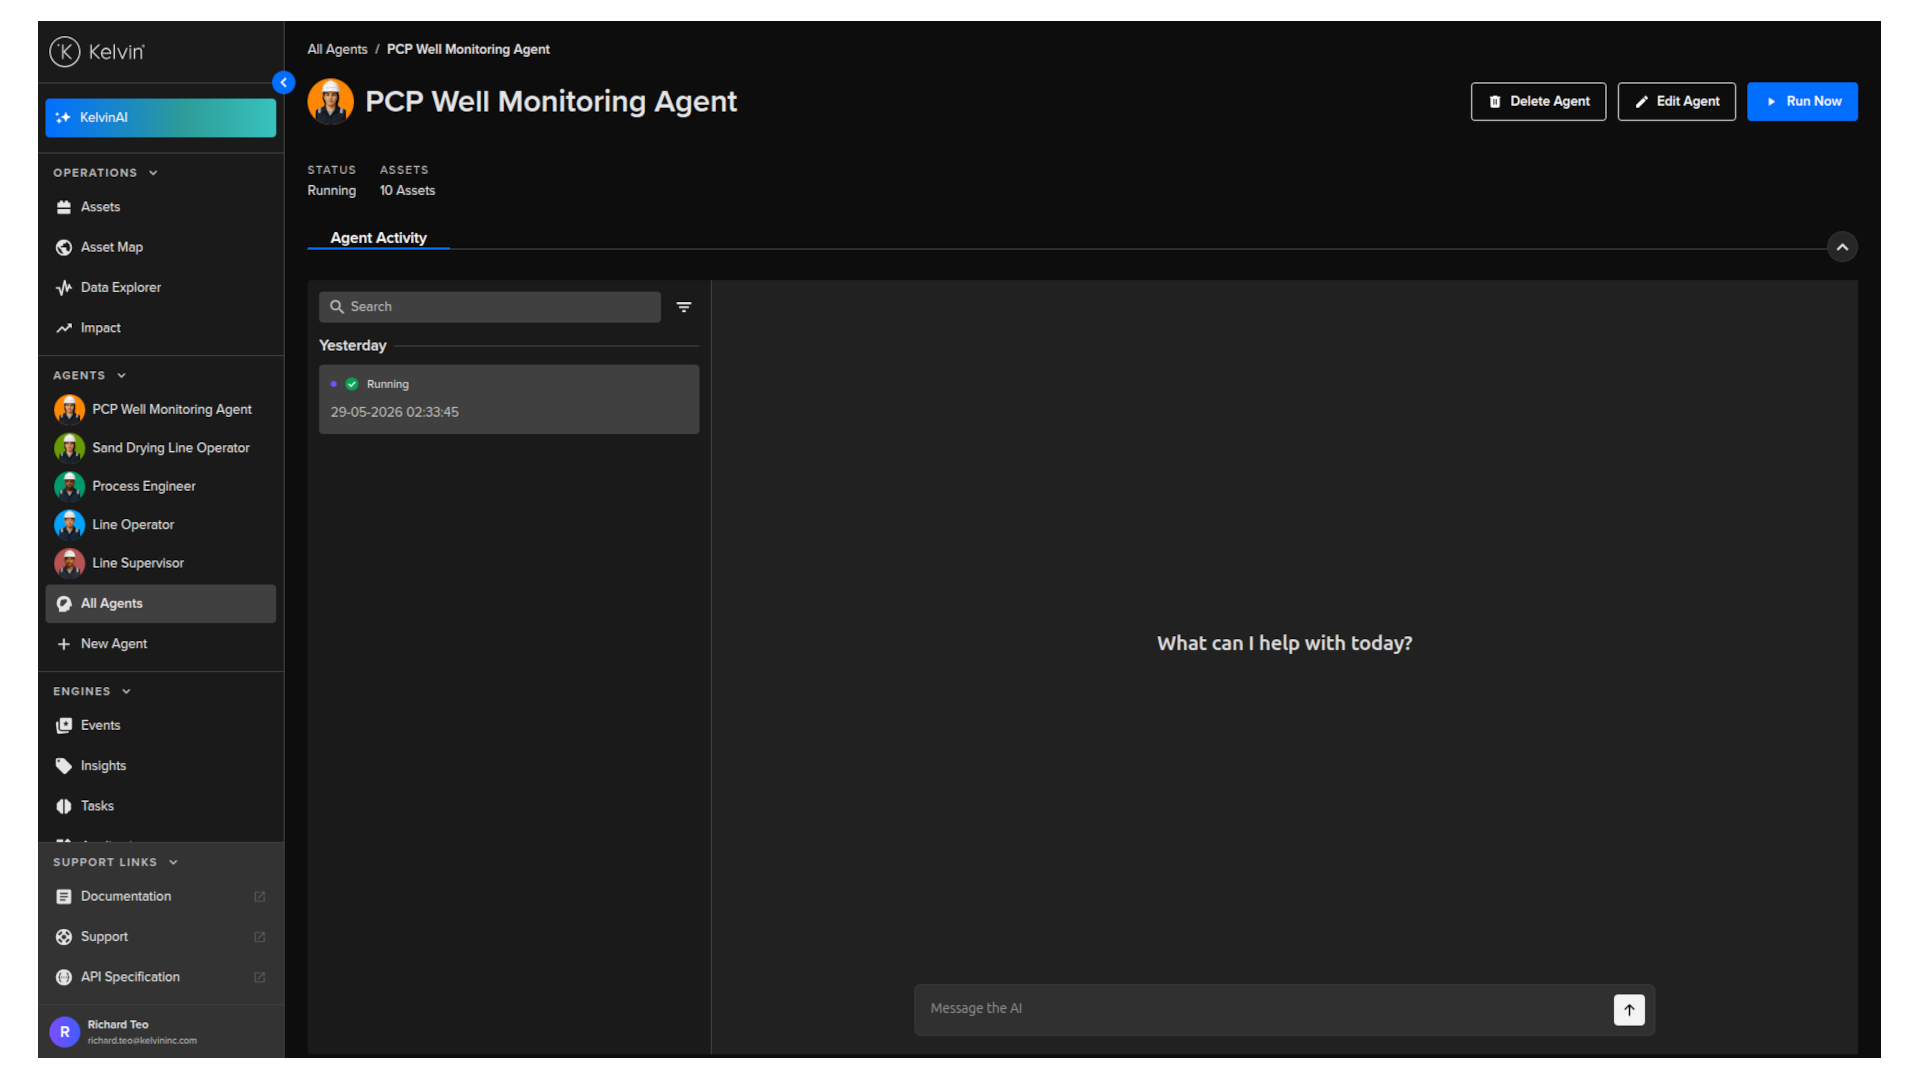Image resolution: width=1920 pixels, height=1080 pixels.
Task: Open API Specification link
Action: [x=160, y=977]
